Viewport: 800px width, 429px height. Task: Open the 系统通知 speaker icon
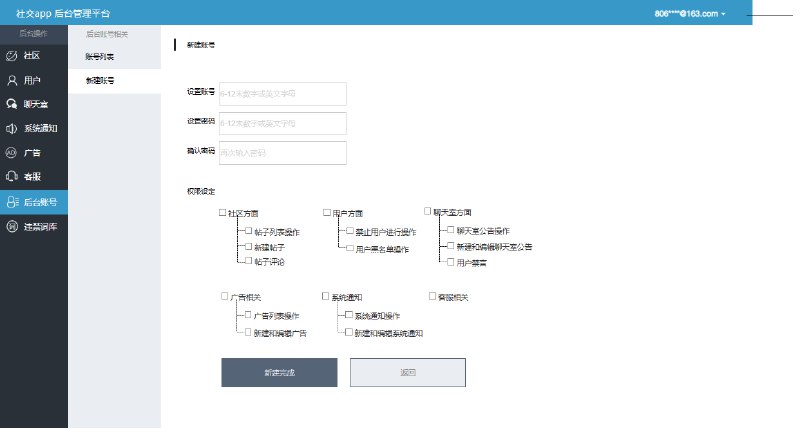(11, 129)
